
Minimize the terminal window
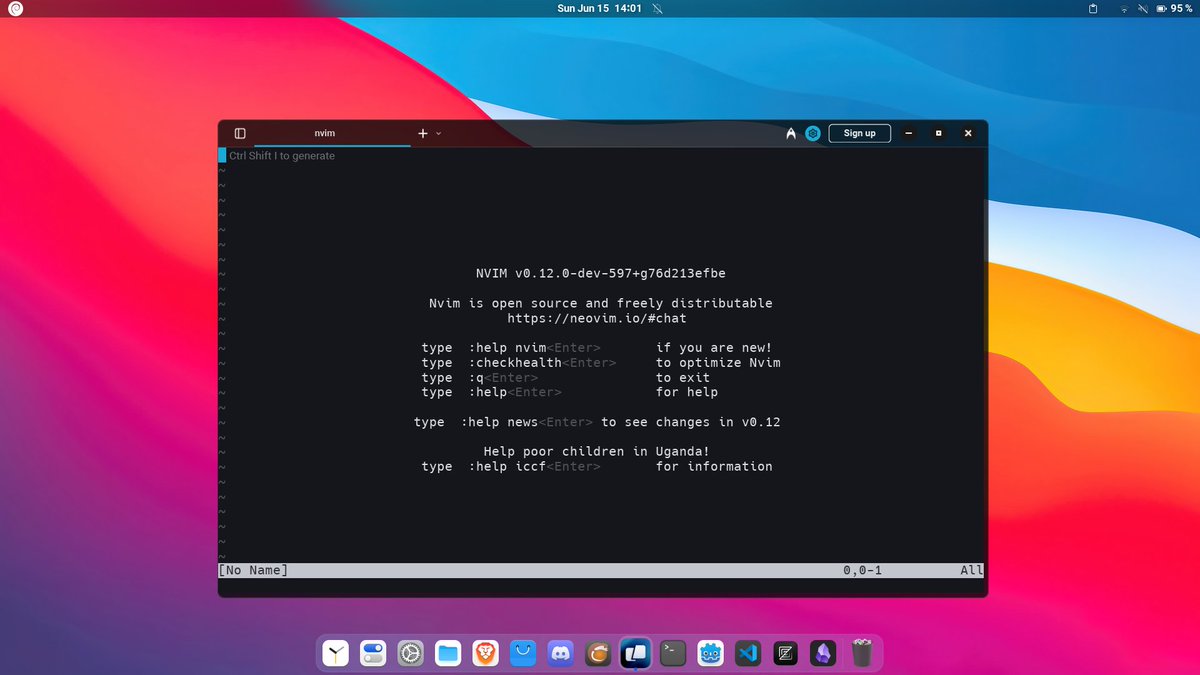point(908,133)
